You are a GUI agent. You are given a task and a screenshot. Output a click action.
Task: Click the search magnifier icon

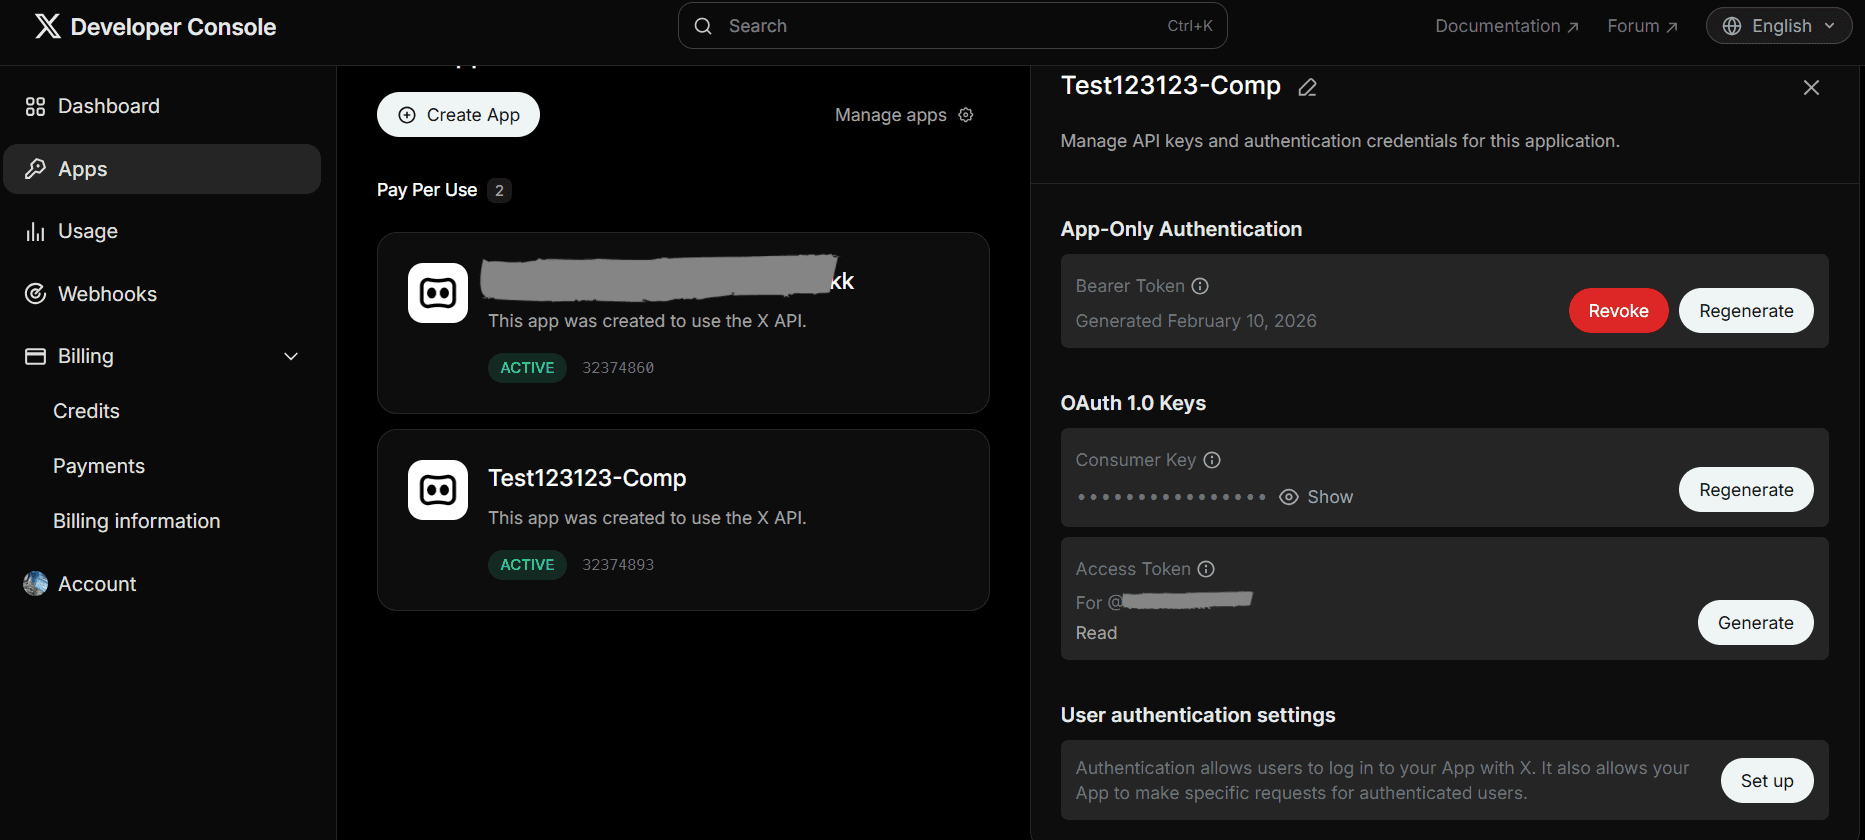coord(703,26)
